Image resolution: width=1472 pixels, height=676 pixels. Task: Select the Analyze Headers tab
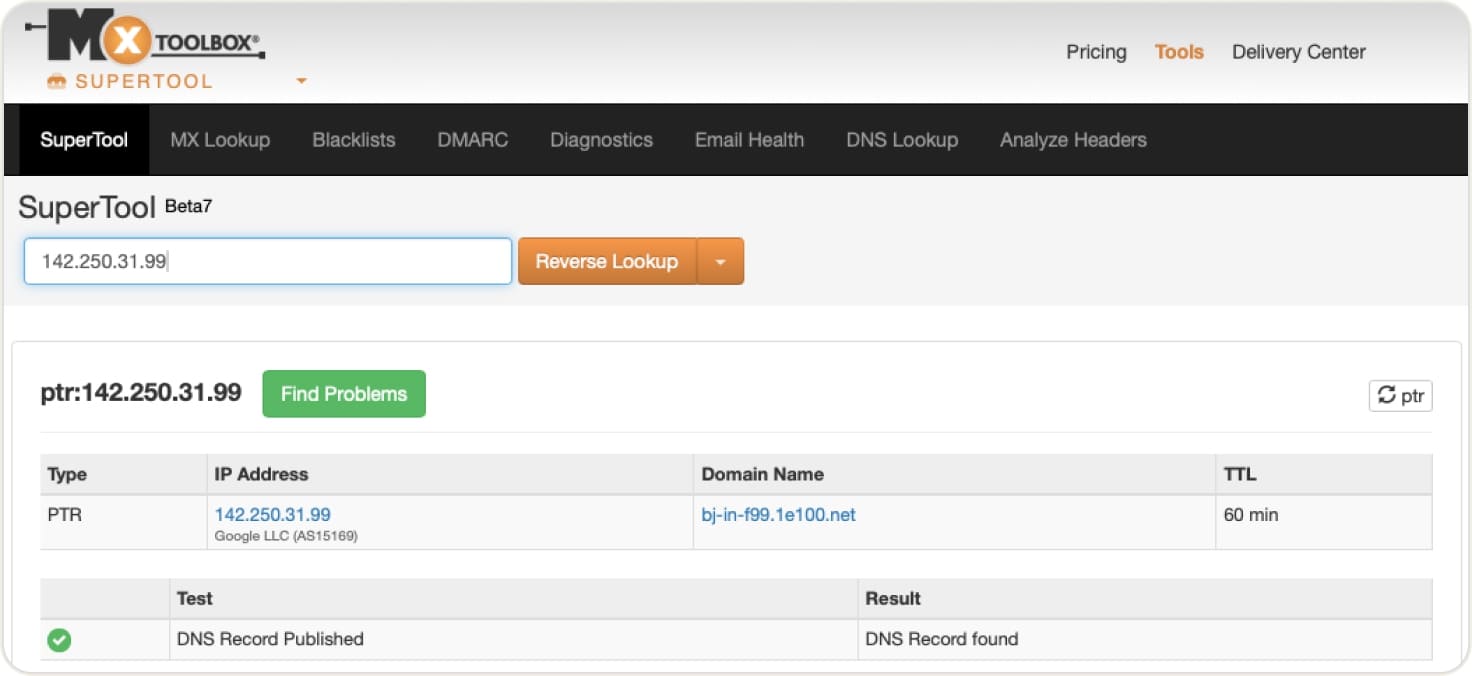(1073, 140)
